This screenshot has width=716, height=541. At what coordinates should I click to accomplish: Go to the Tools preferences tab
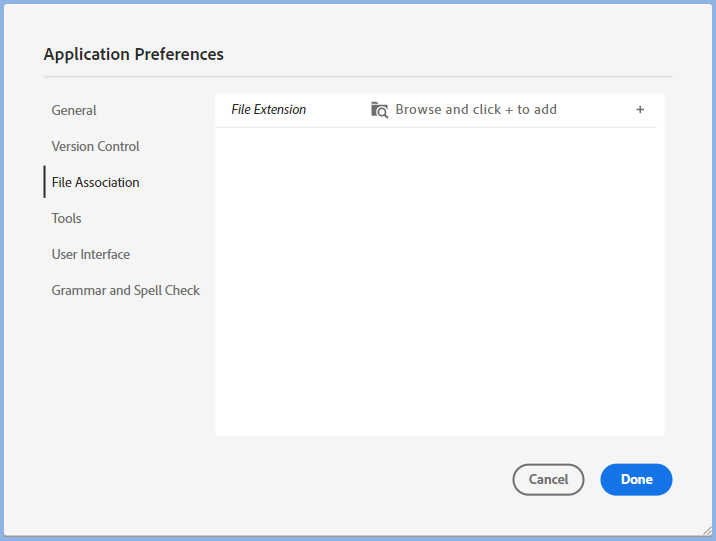point(66,218)
